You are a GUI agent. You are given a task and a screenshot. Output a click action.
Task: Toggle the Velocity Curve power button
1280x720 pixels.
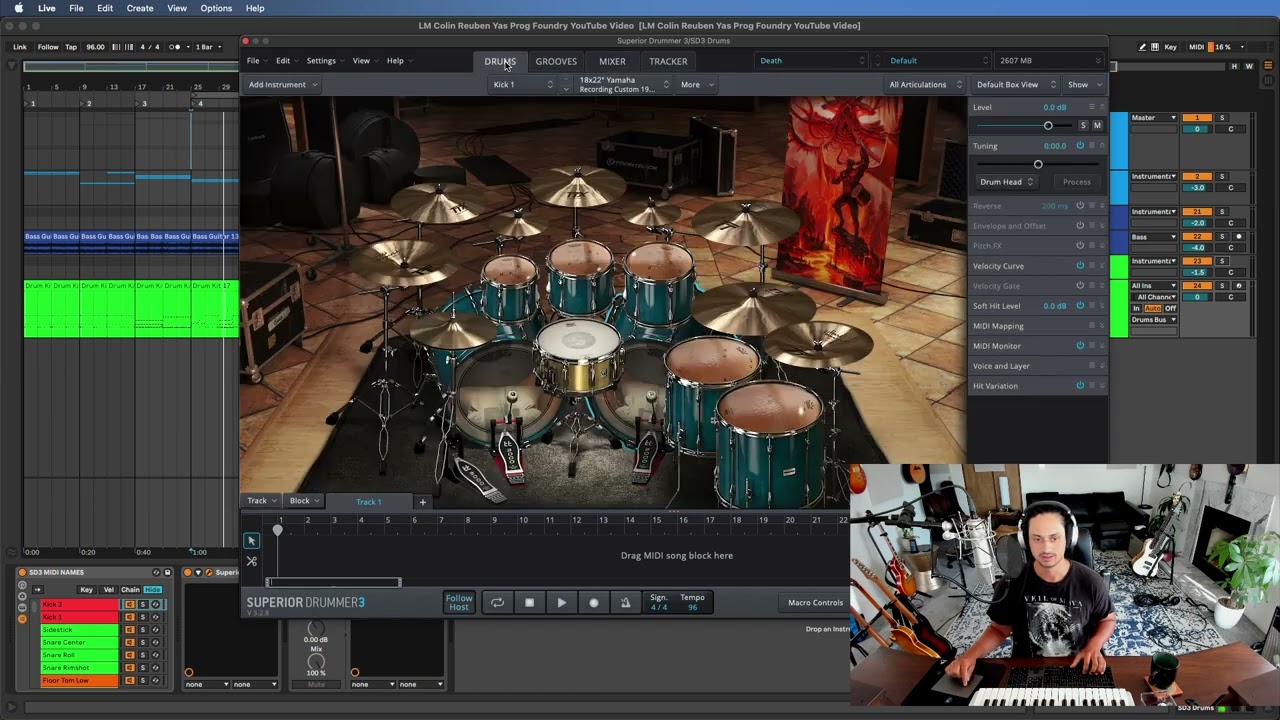click(1079, 266)
